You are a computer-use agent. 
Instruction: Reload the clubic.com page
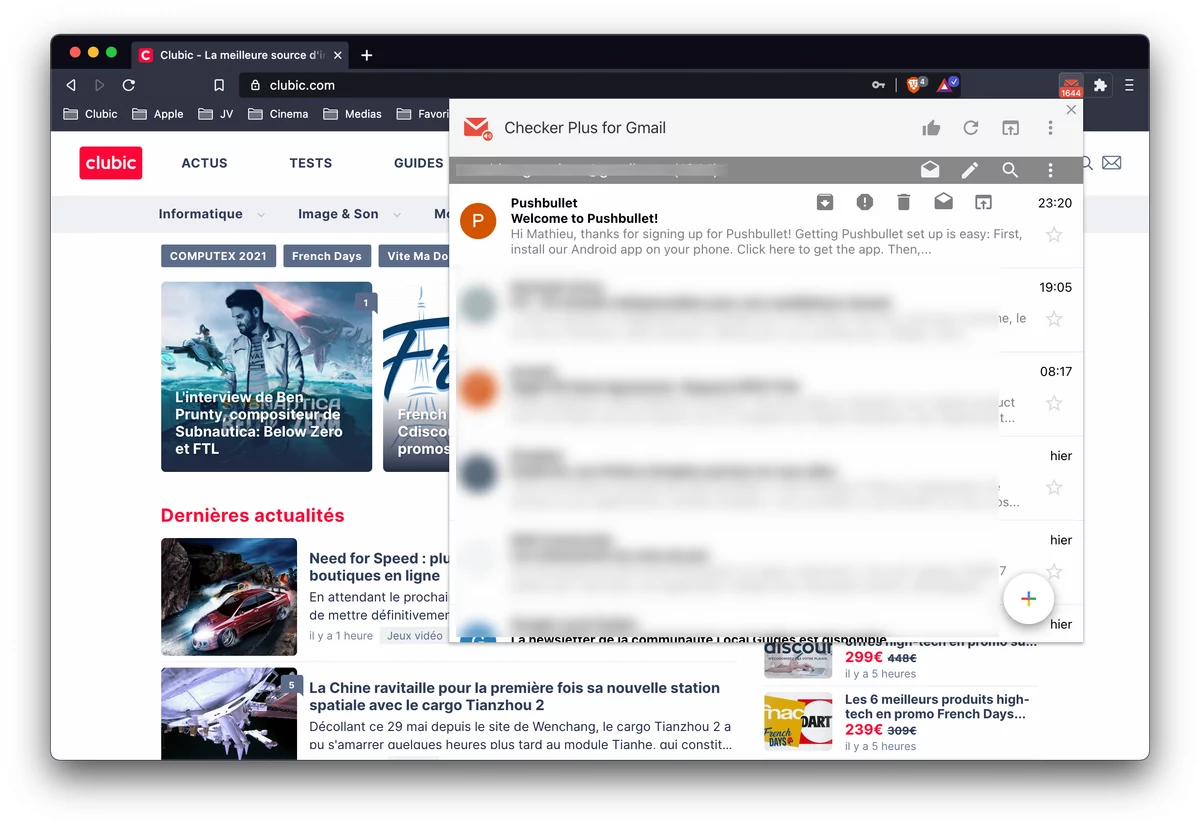129,85
